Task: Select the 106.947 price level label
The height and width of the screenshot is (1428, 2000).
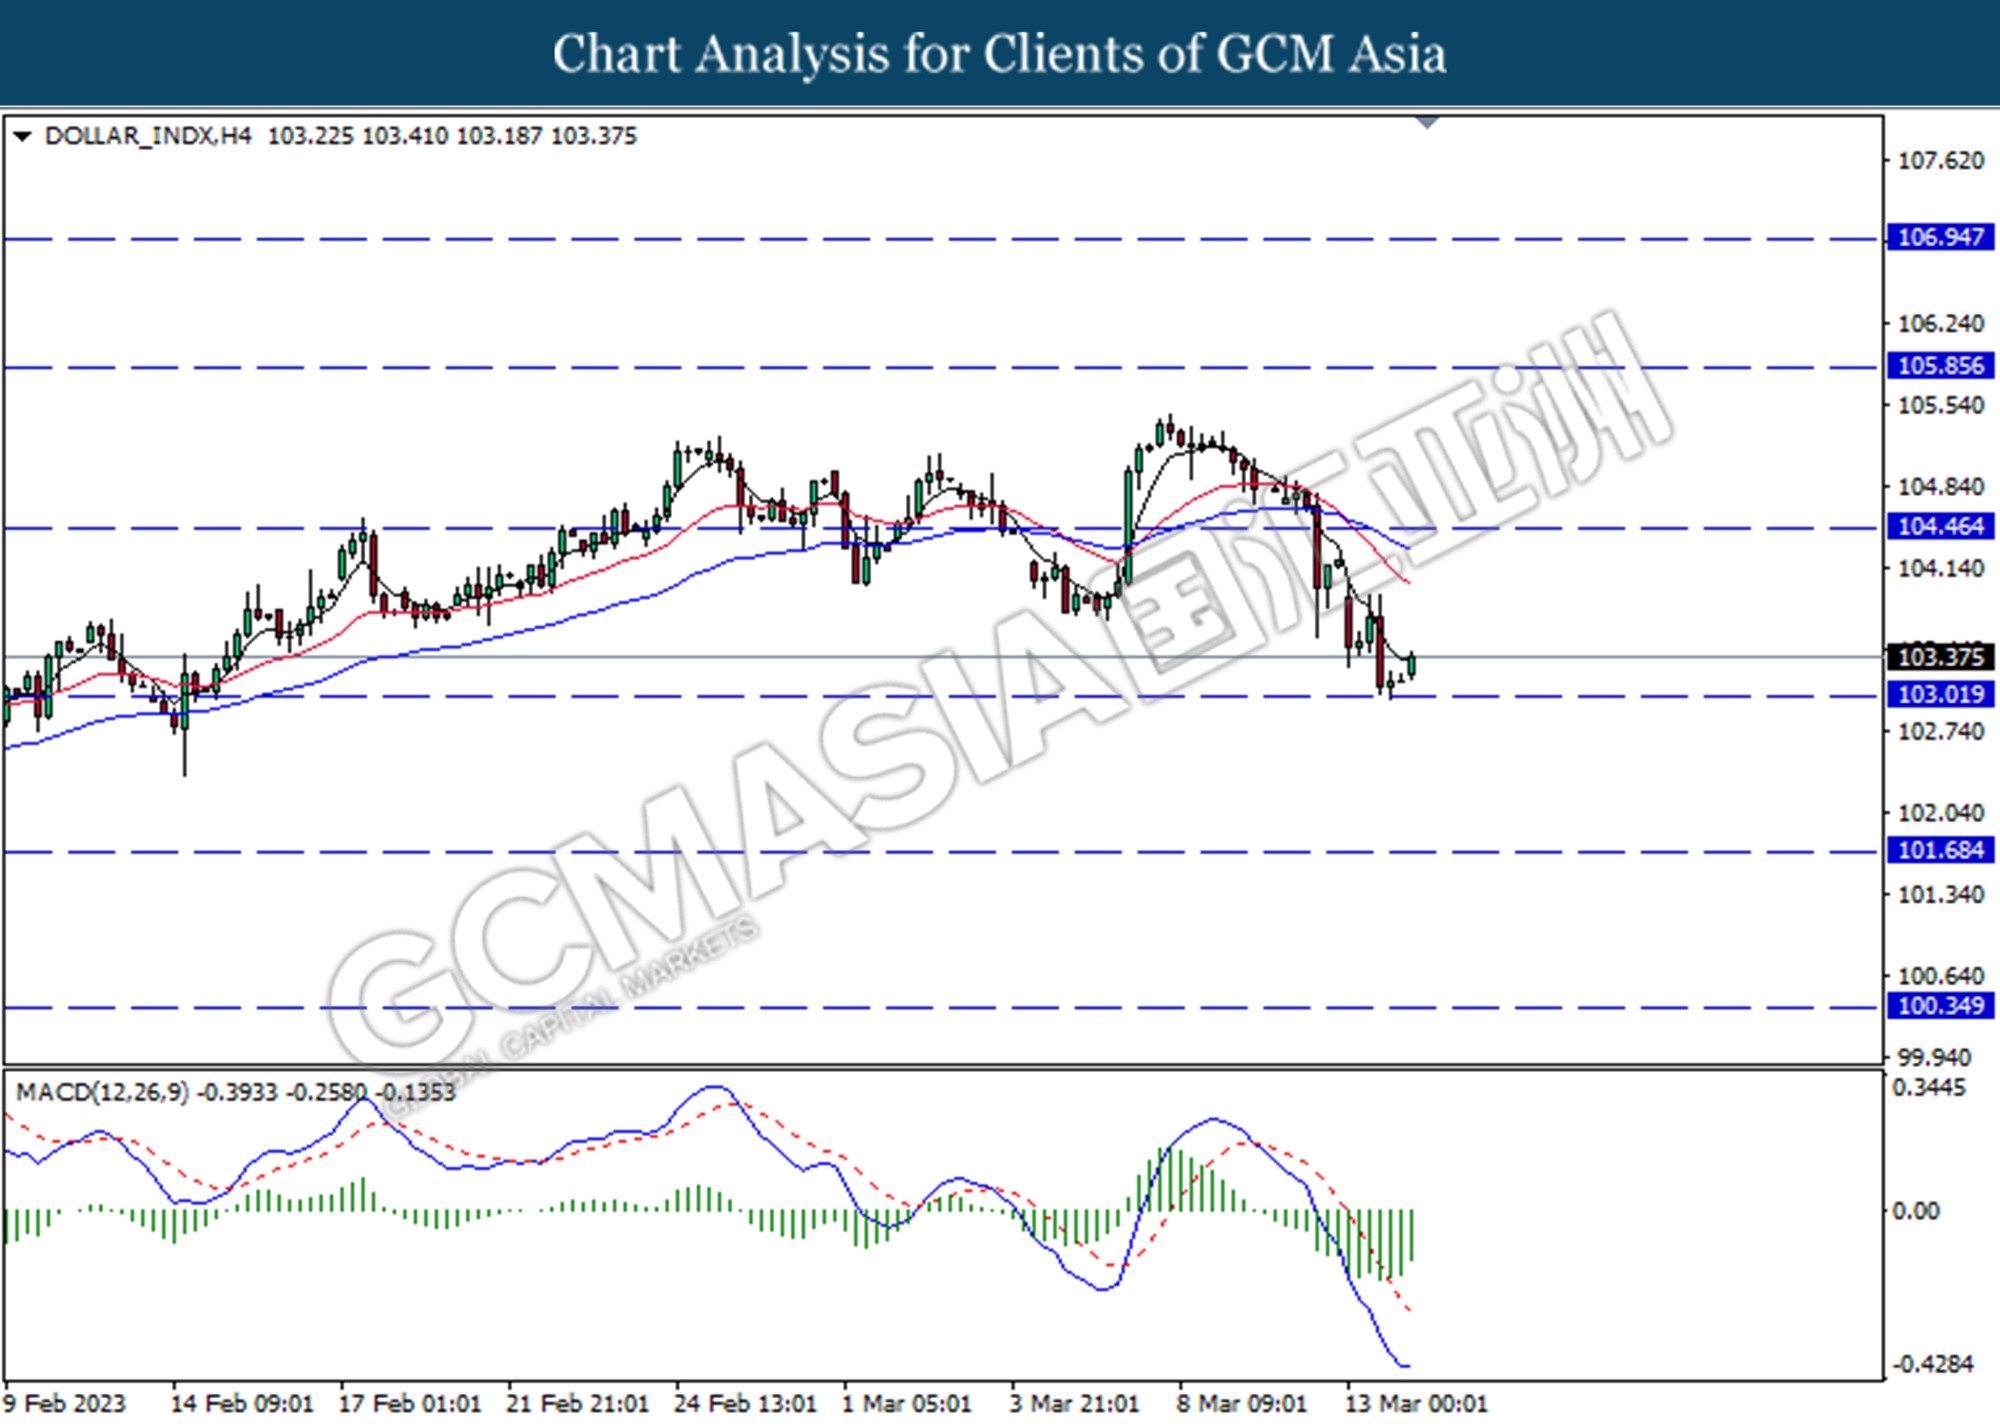Action: point(1940,237)
